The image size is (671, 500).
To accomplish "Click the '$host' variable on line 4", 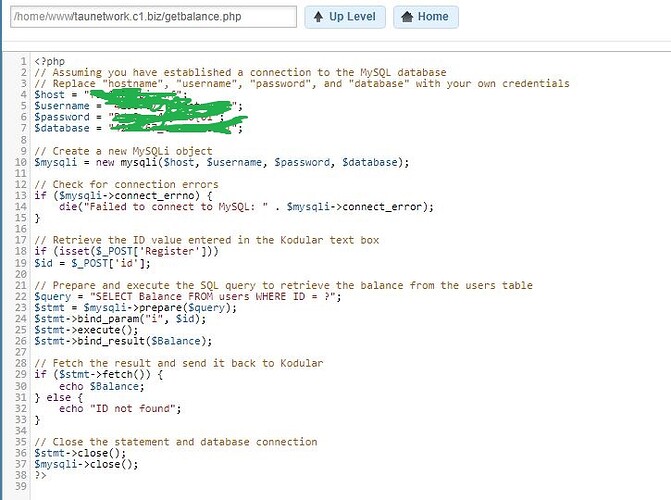I will [x=49, y=95].
